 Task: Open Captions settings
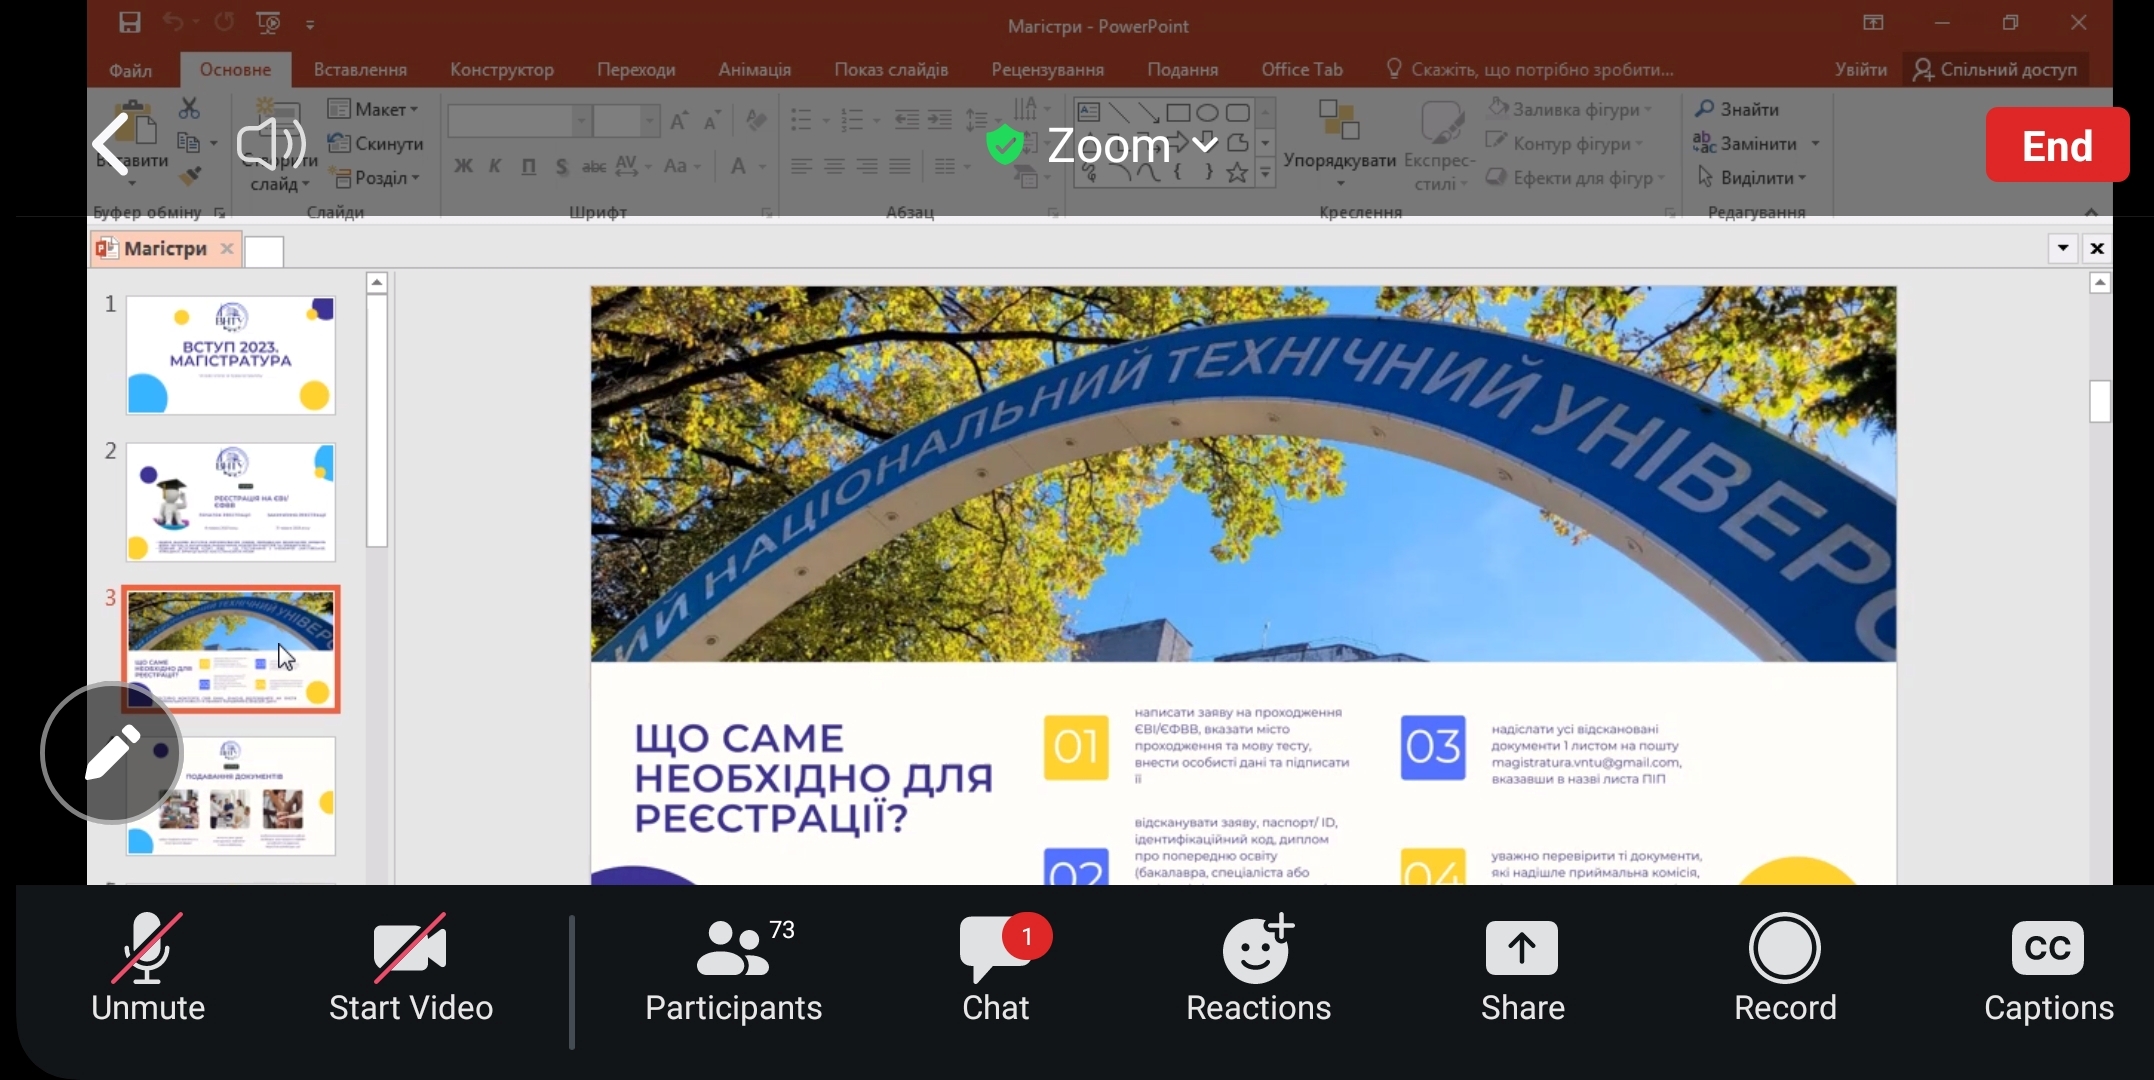(x=2048, y=970)
